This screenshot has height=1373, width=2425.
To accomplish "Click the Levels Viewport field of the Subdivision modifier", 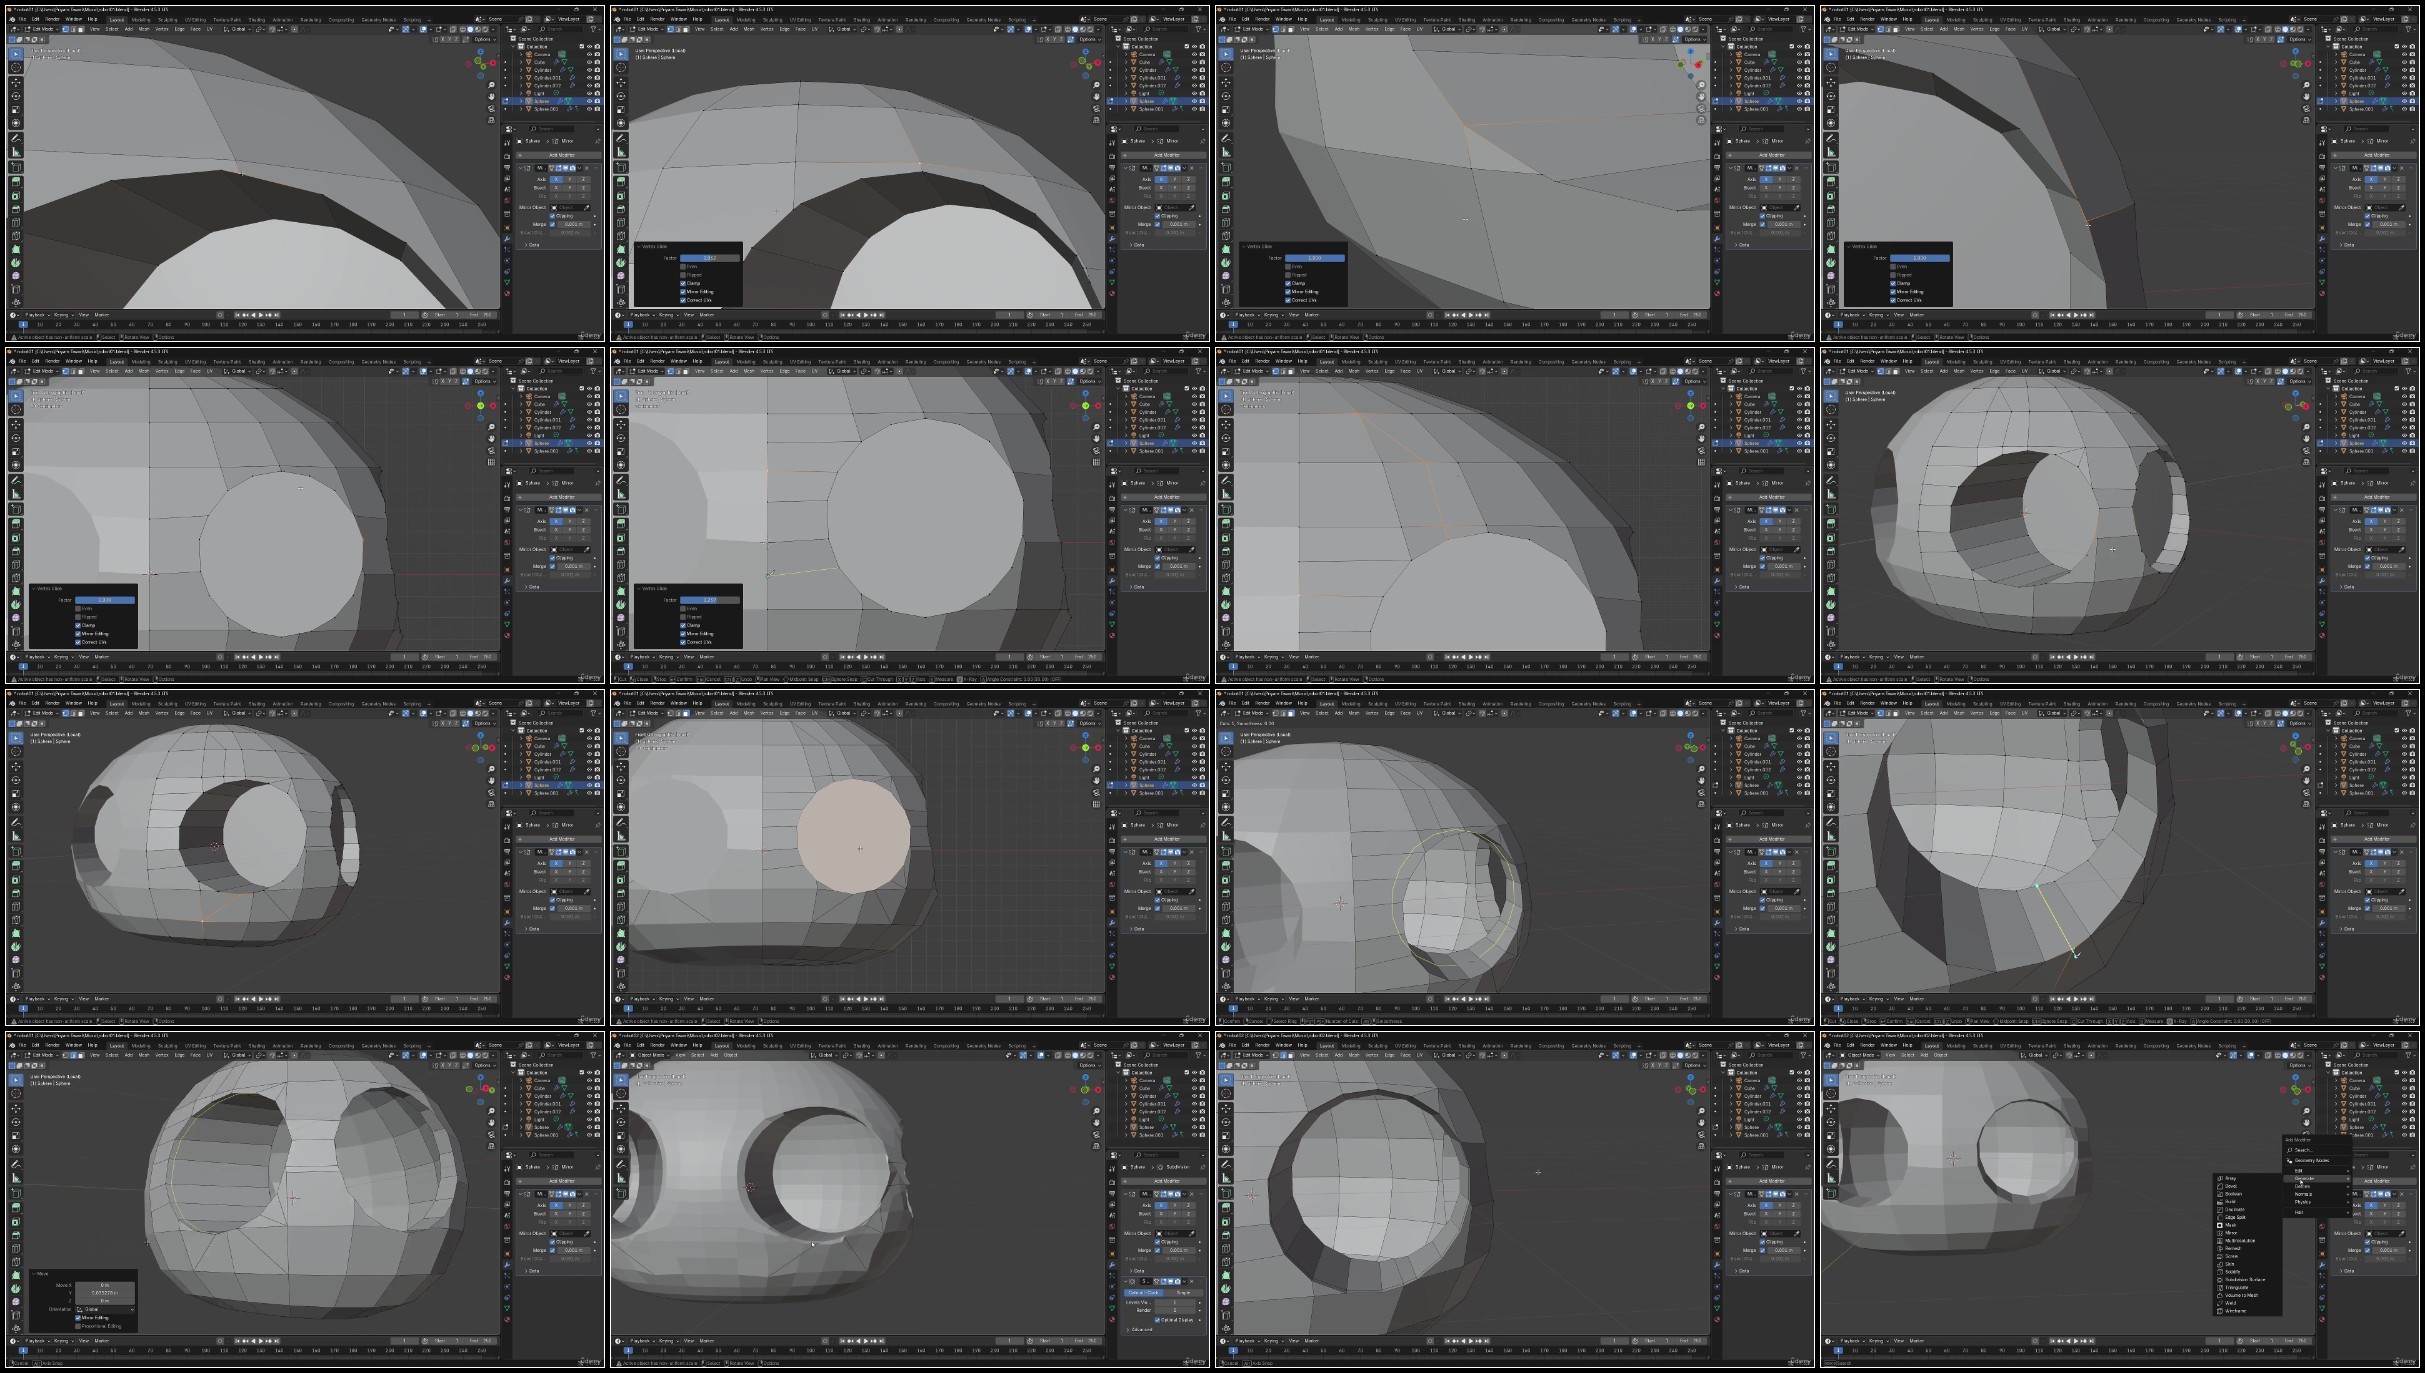I will [x=1174, y=1302].
